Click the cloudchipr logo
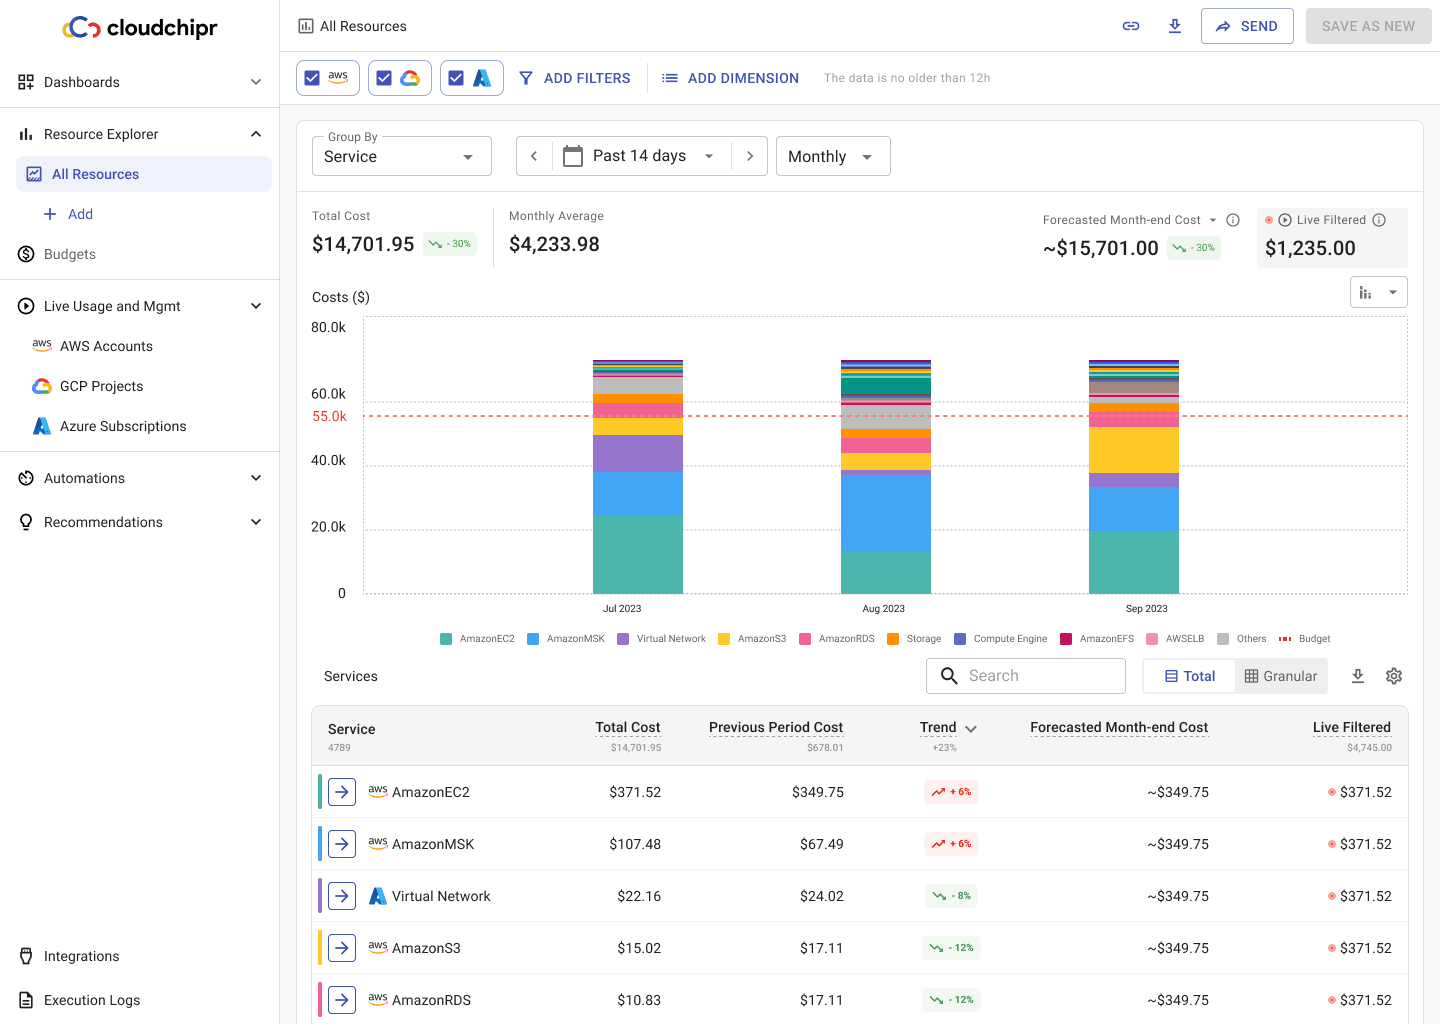This screenshot has width=1440, height=1024. 140,28
